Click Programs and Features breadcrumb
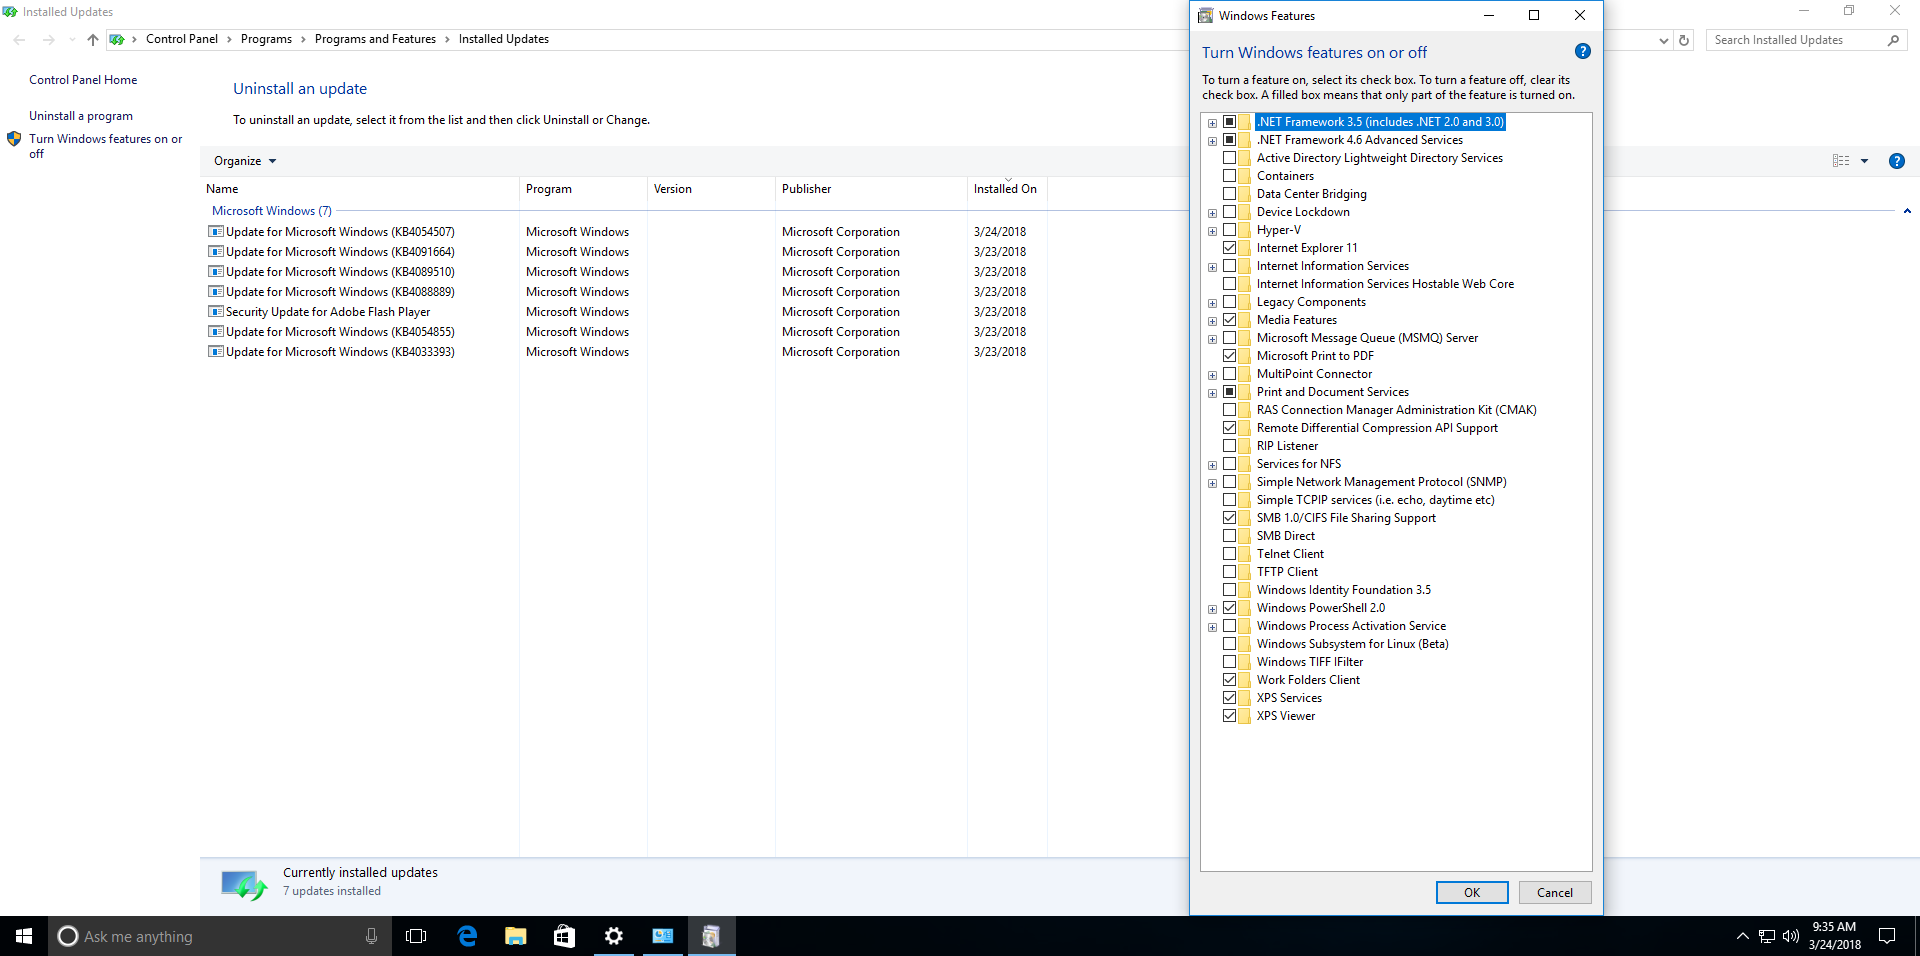 coord(375,39)
